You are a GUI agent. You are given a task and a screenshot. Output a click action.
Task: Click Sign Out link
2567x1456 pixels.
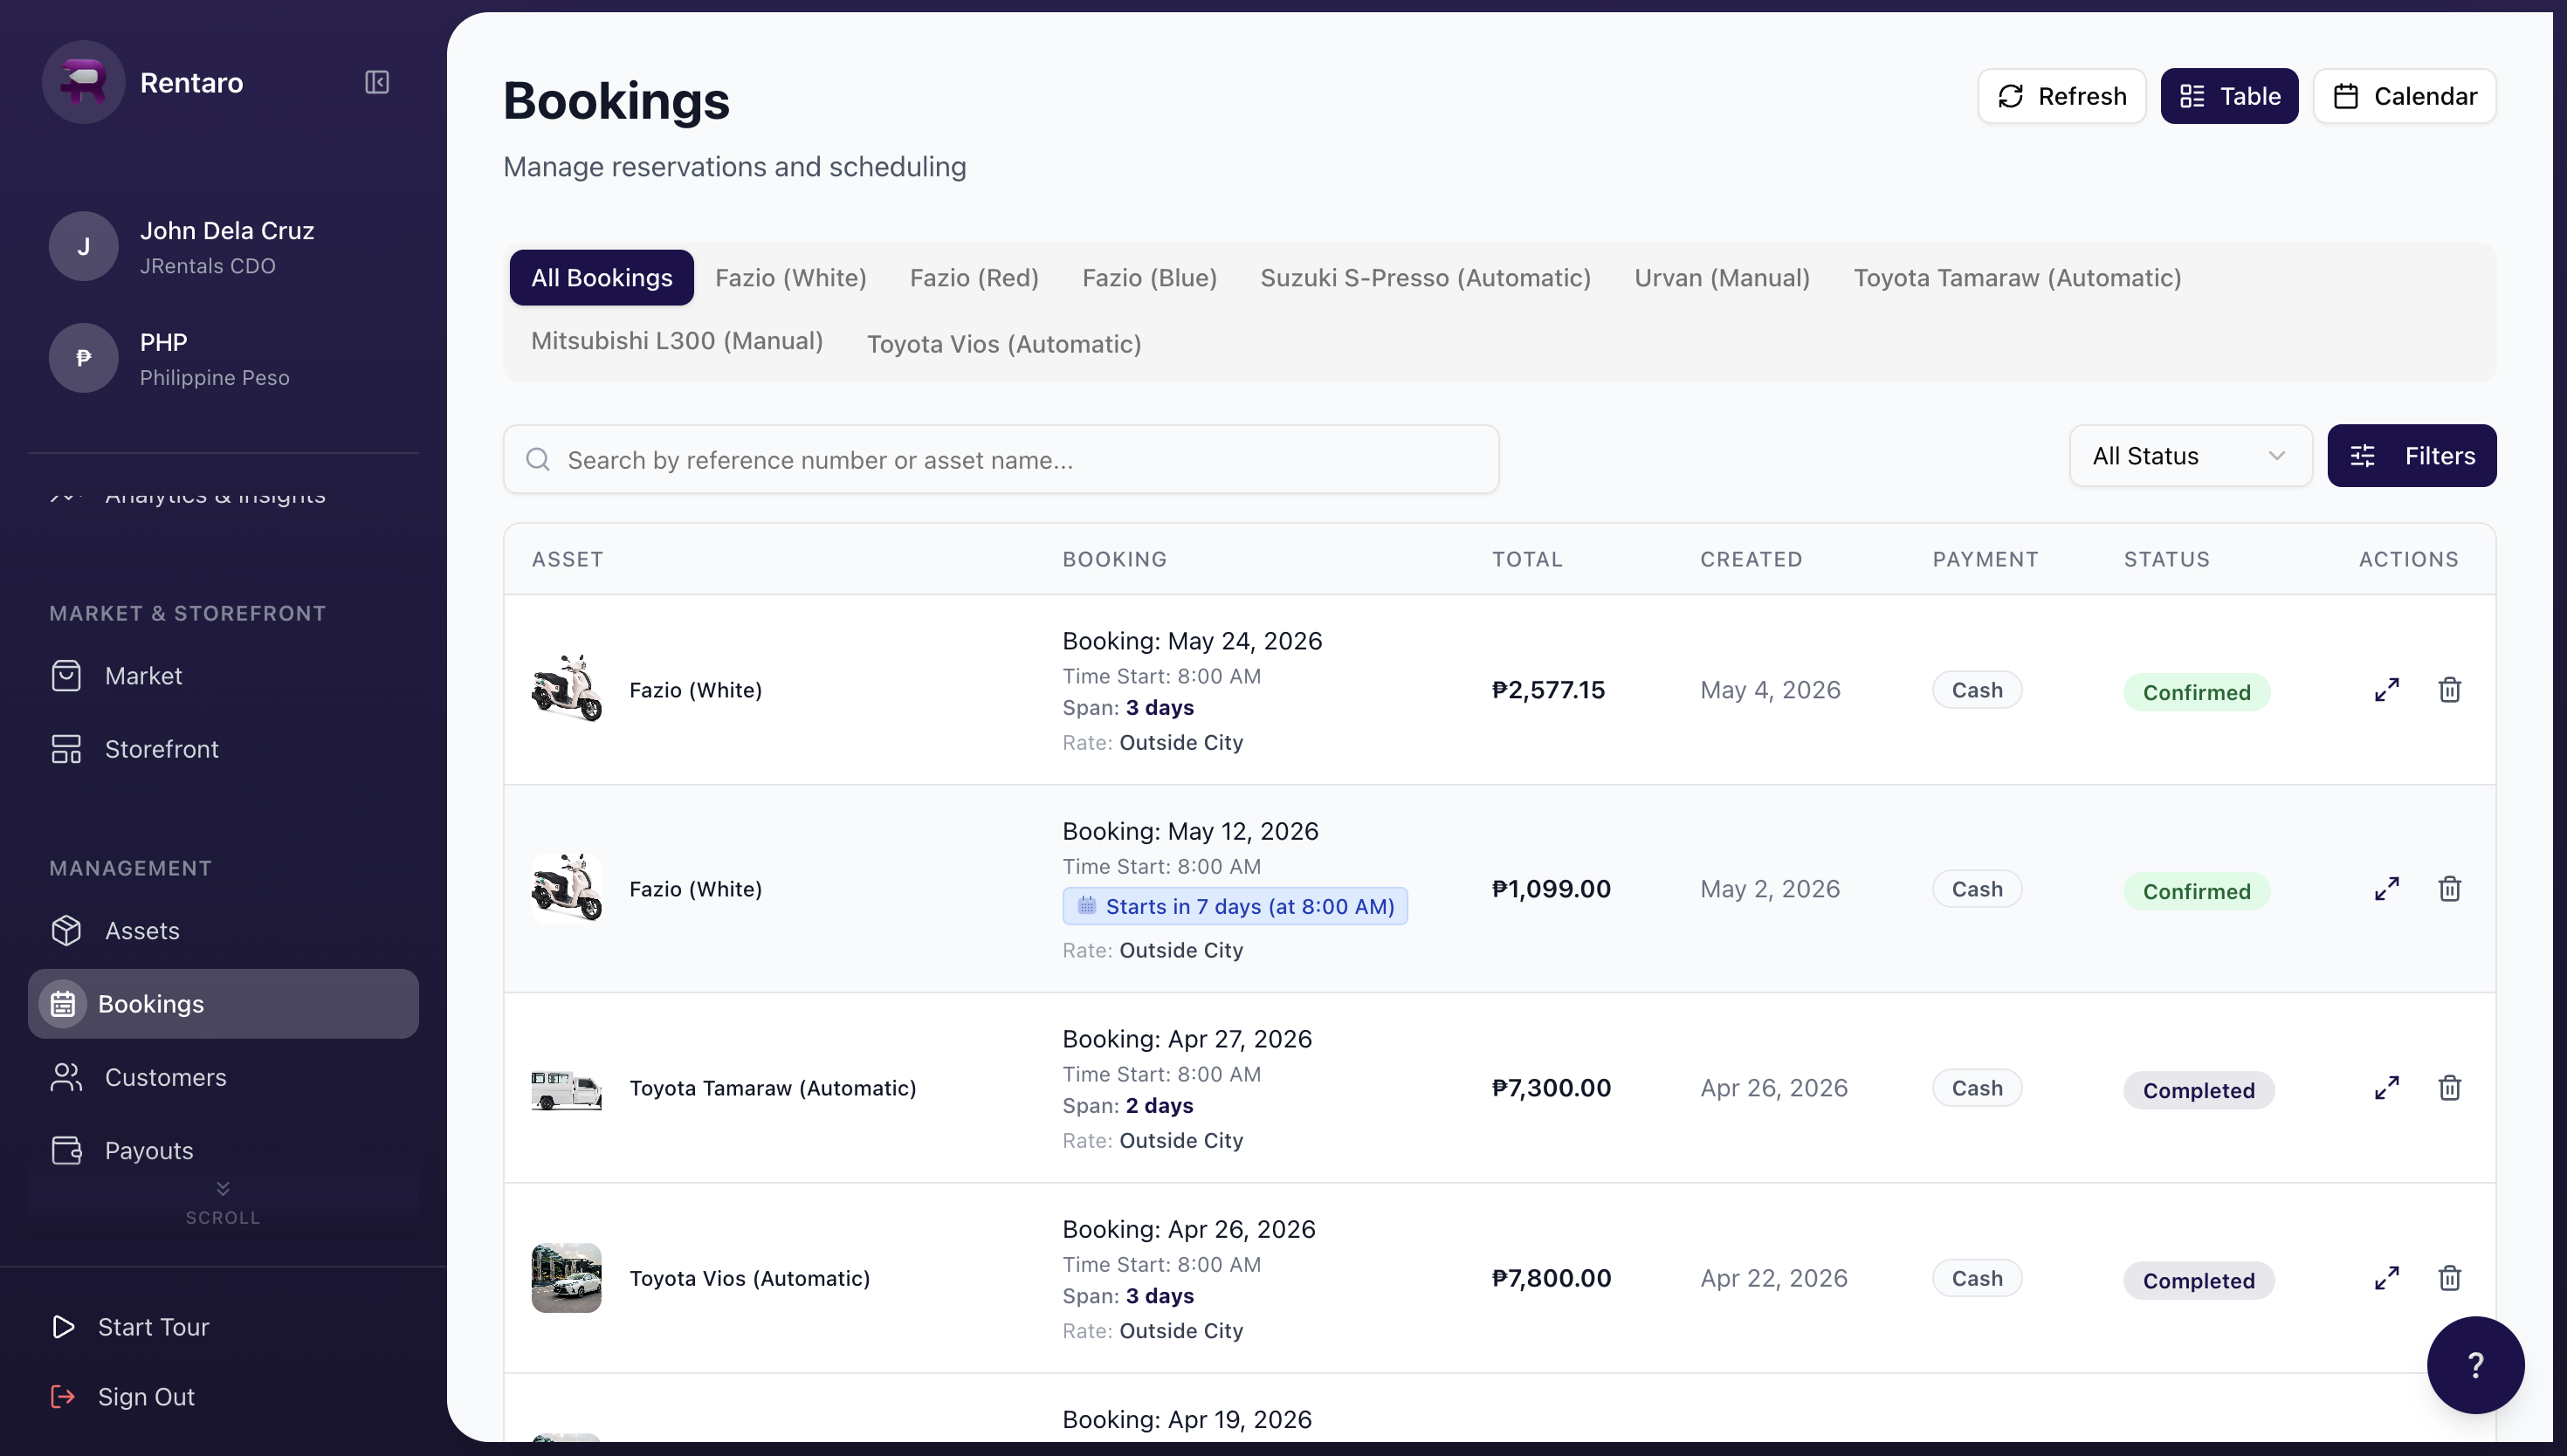click(x=146, y=1397)
